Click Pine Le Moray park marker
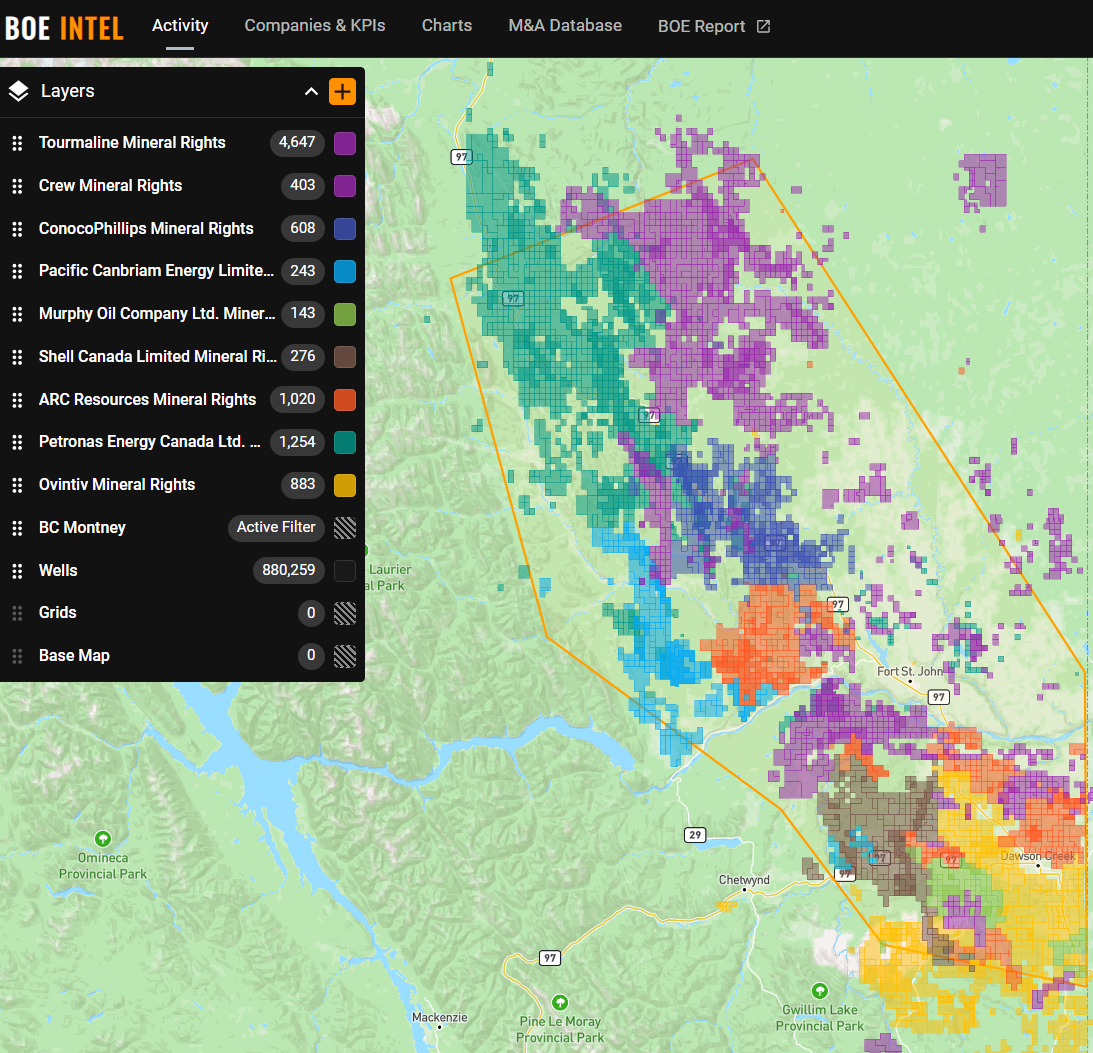The height and width of the screenshot is (1053, 1093). point(560,1003)
